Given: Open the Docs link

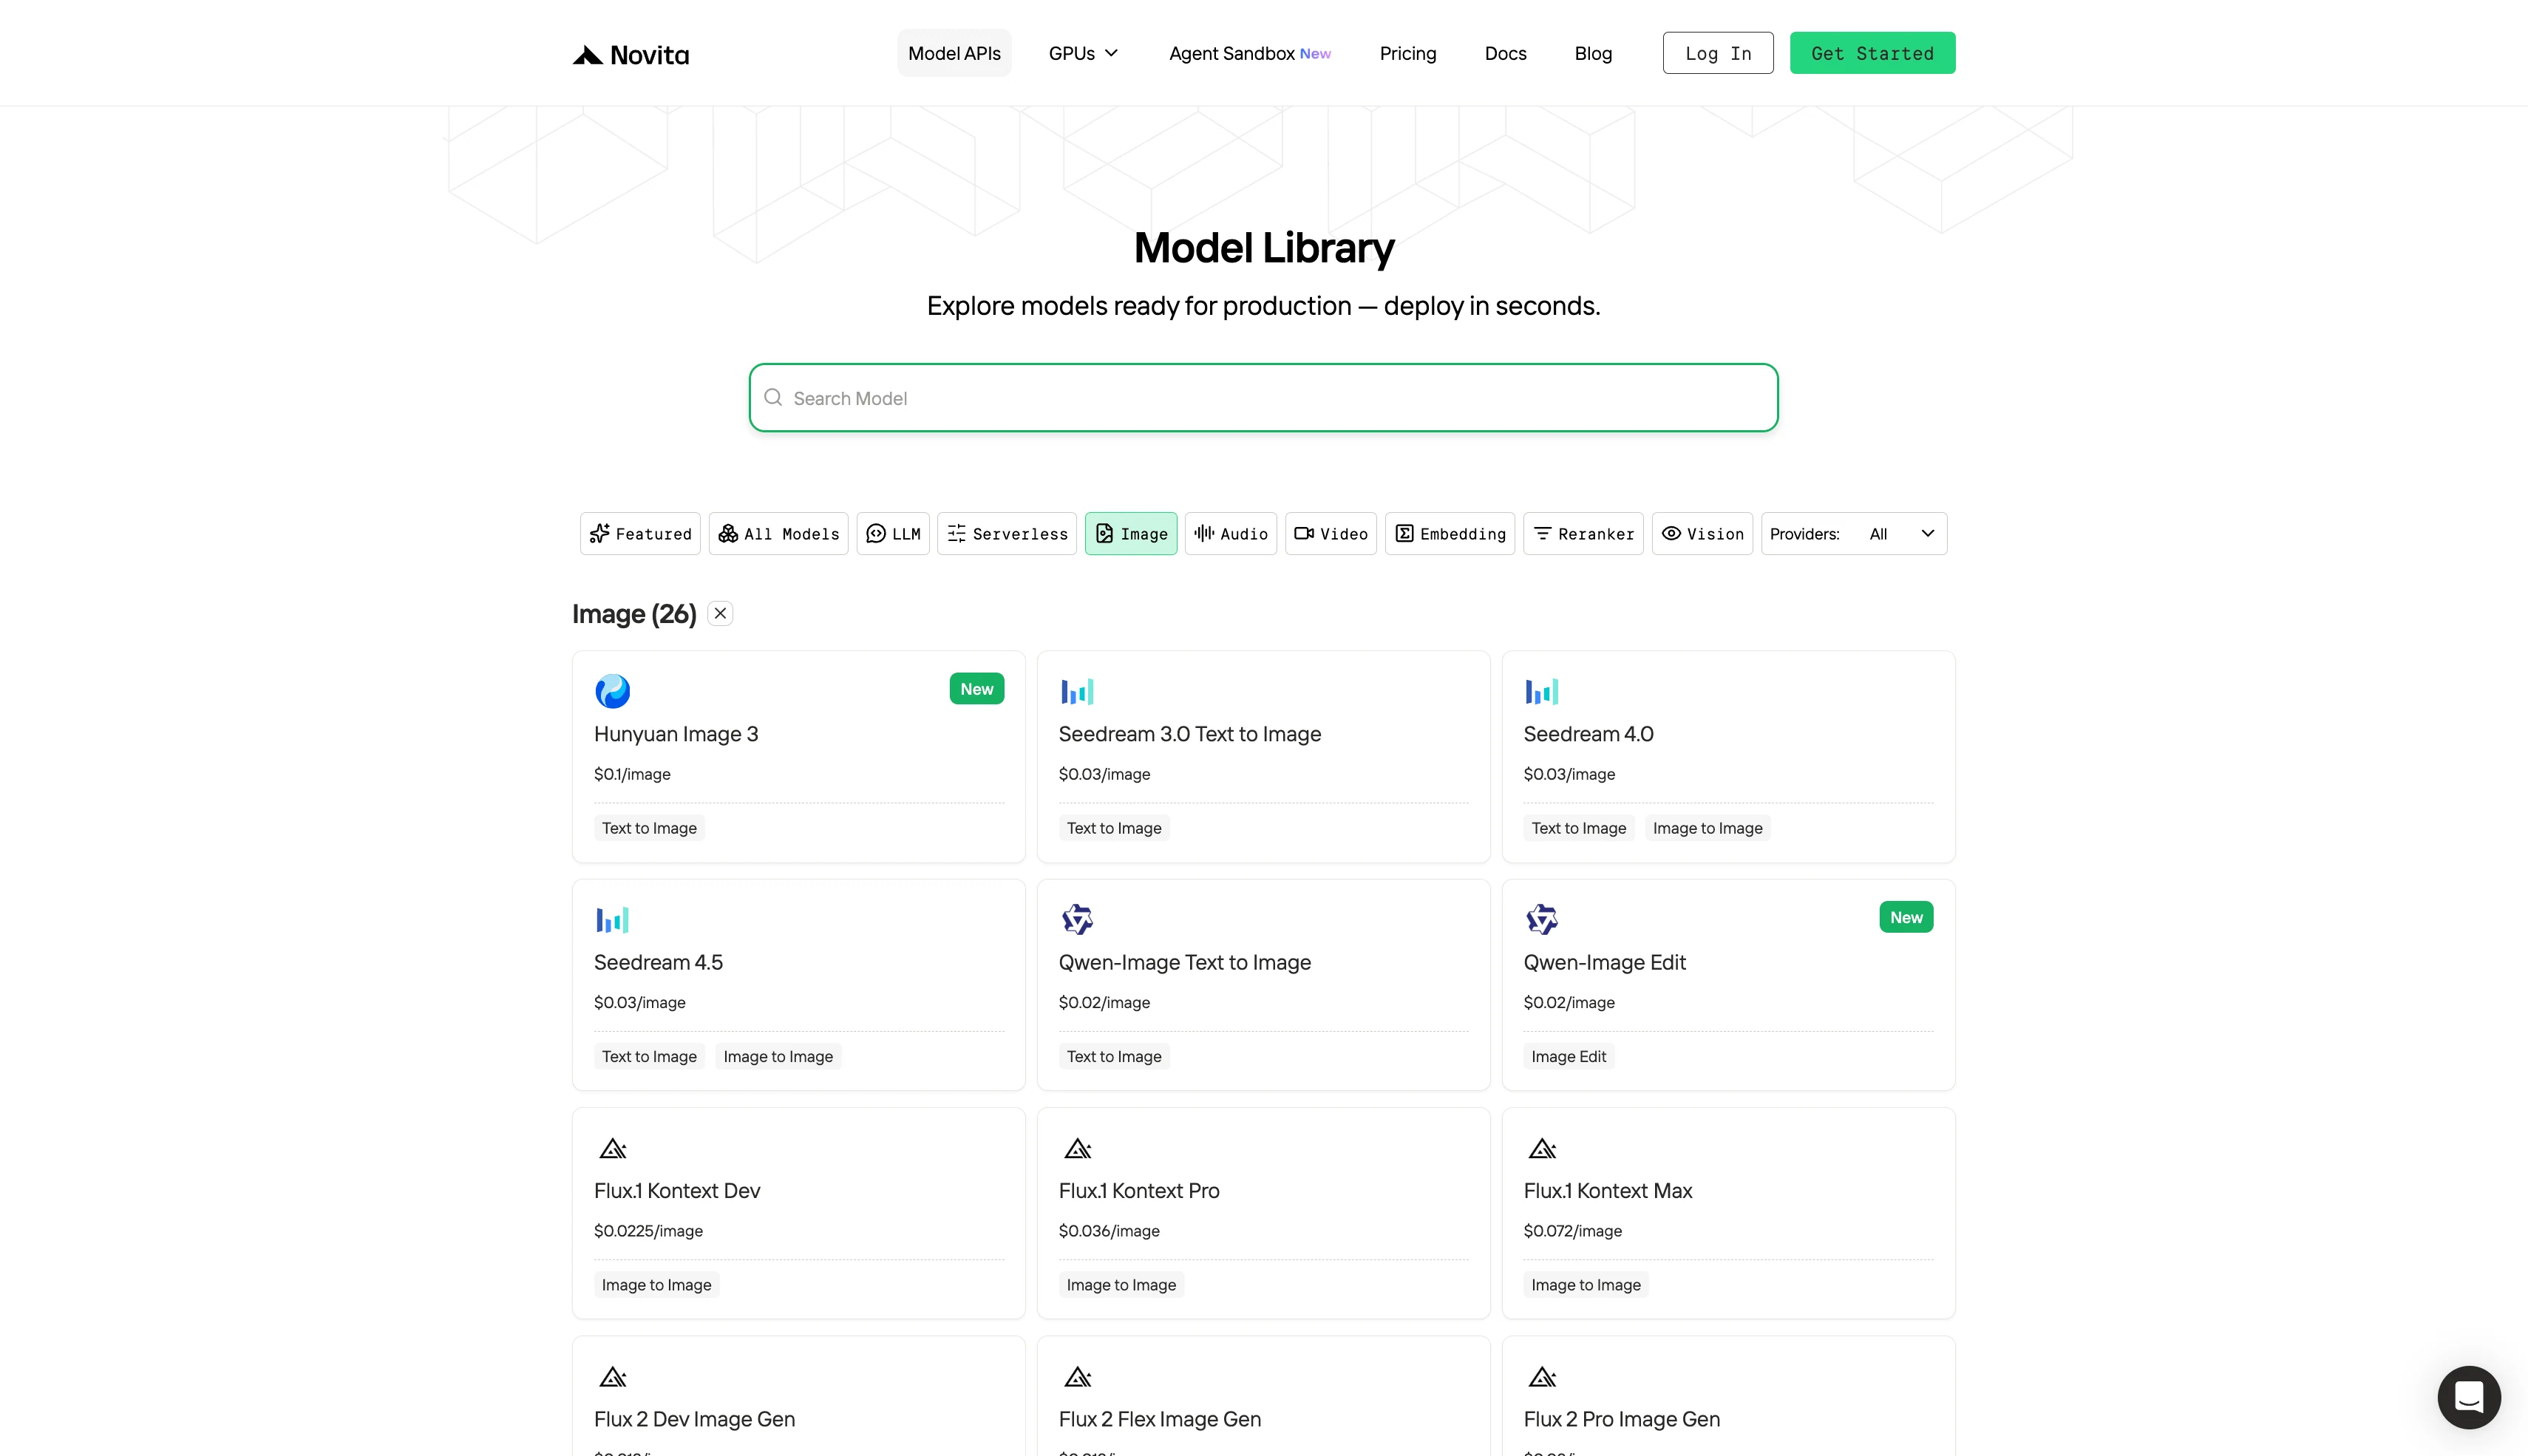Looking at the screenshot, I should tap(1505, 53).
